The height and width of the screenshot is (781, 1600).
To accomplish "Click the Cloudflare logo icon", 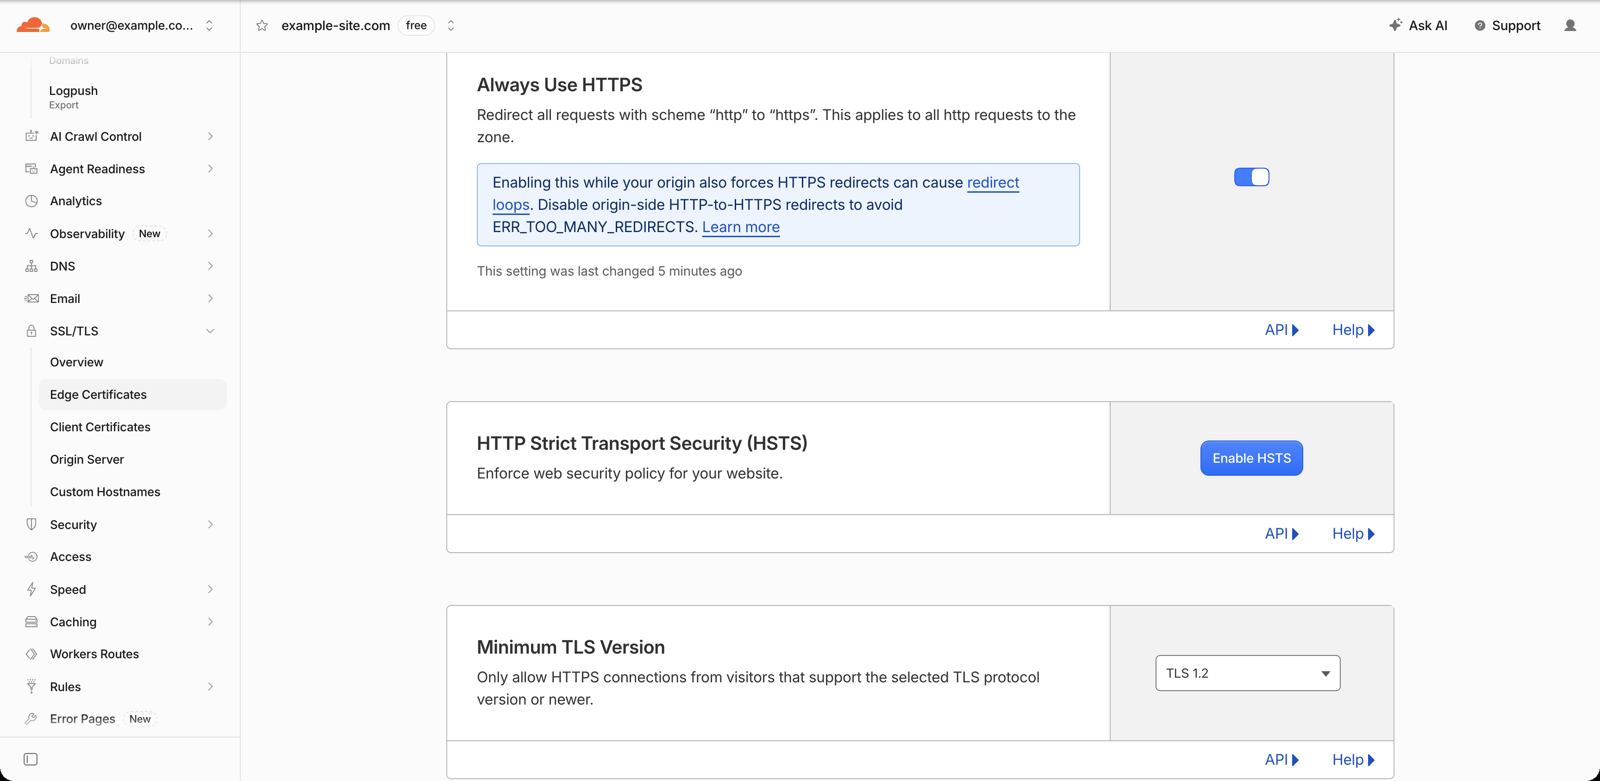I will pos(33,25).
